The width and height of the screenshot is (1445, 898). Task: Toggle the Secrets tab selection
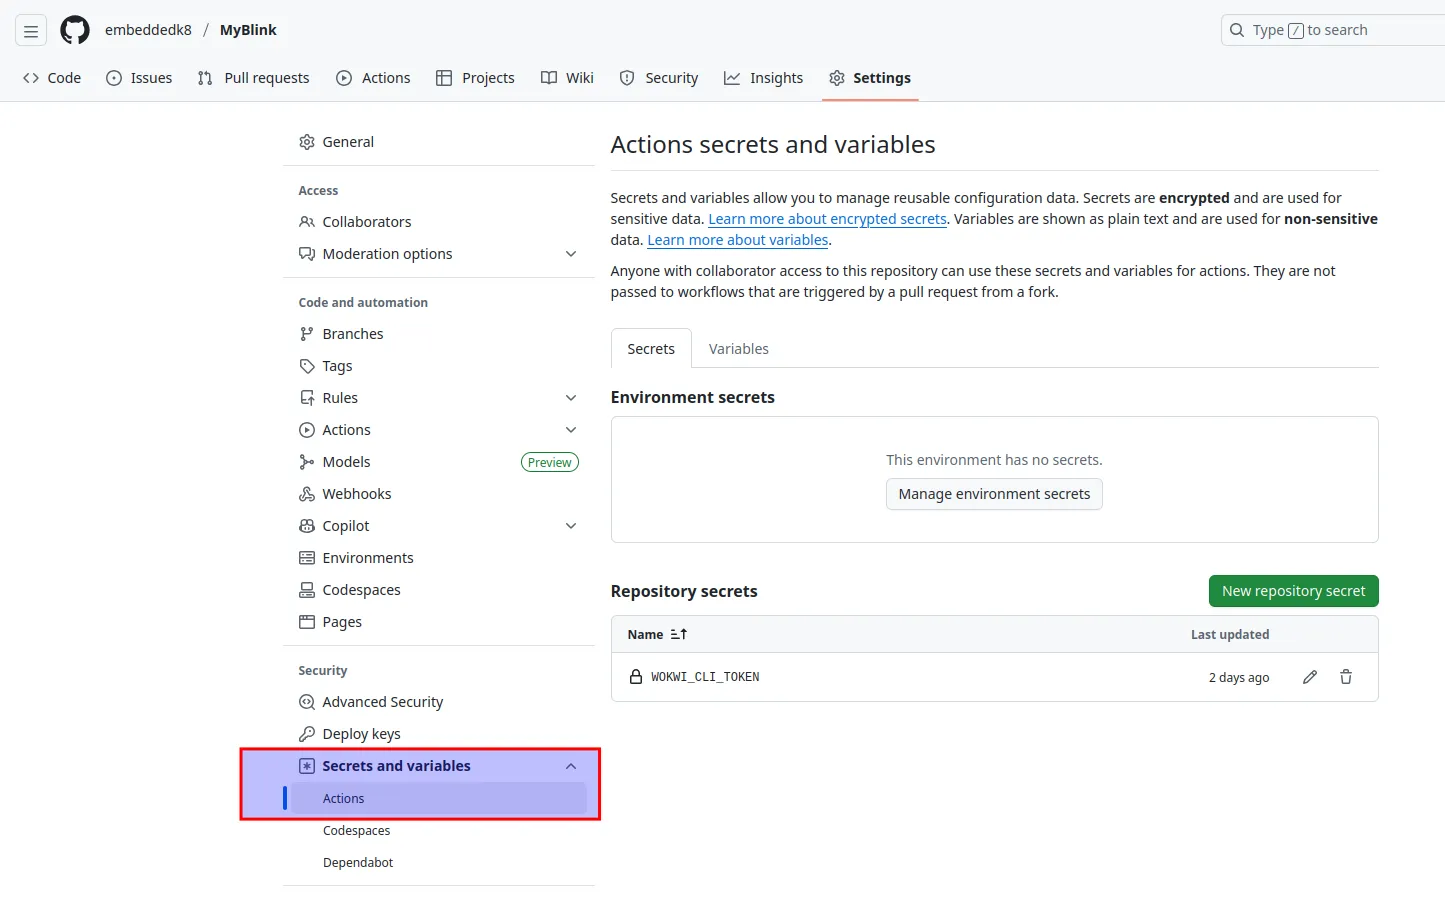(650, 348)
